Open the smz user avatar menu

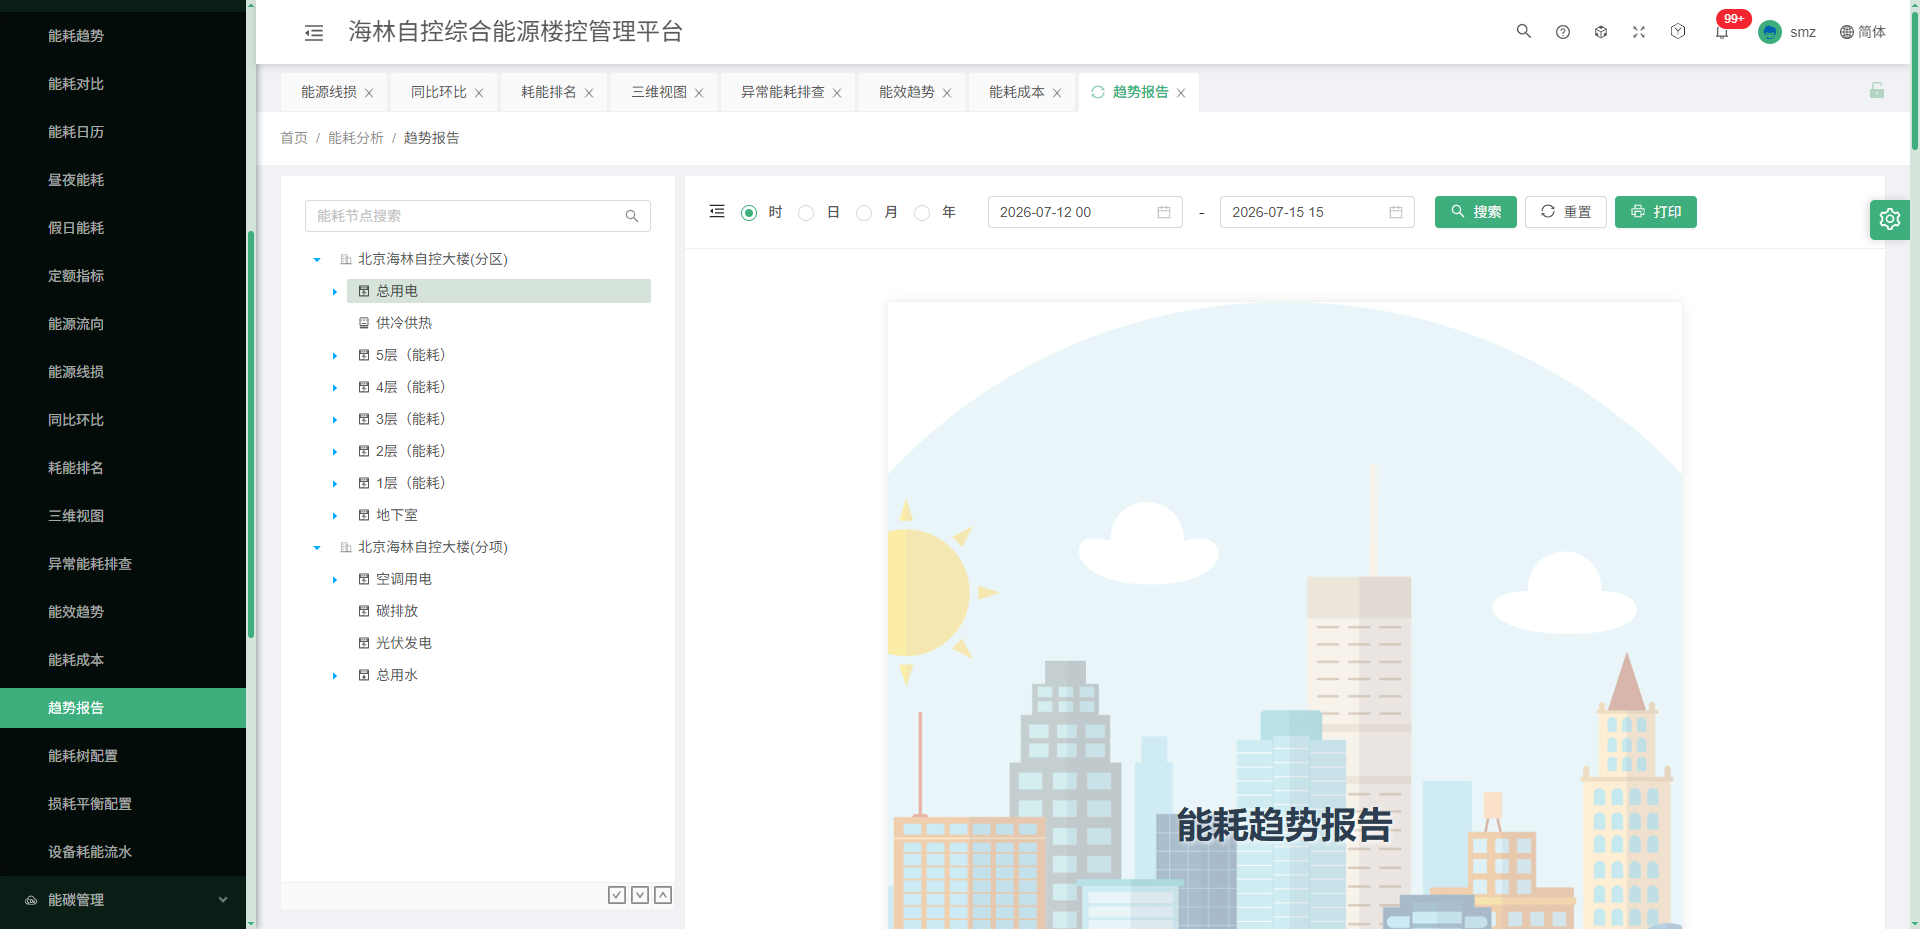pyautogui.click(x=1787, y=32)
